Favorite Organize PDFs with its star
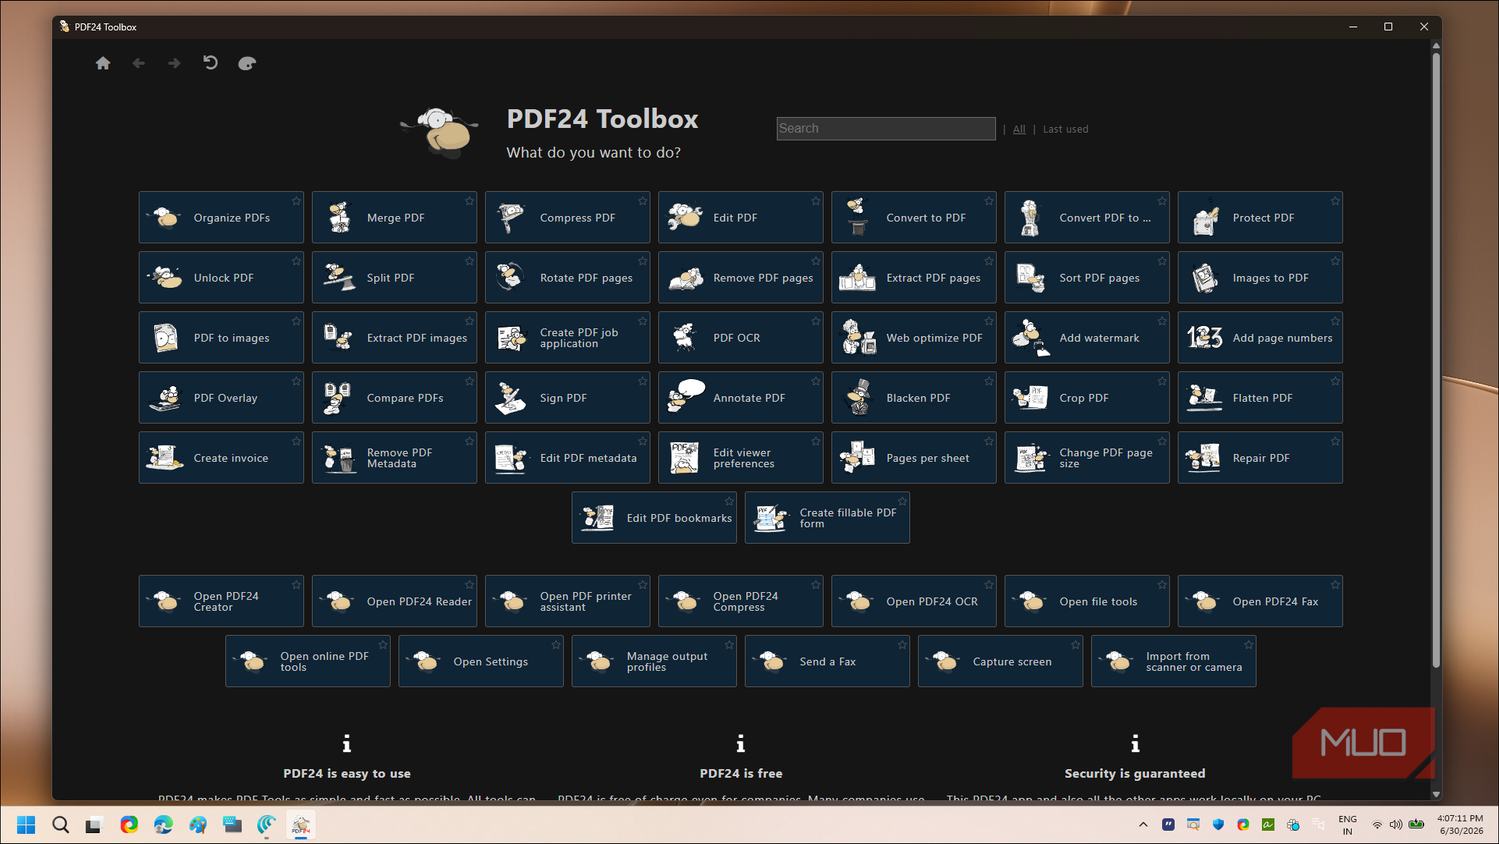1499x844 pixels. point(296,201)
